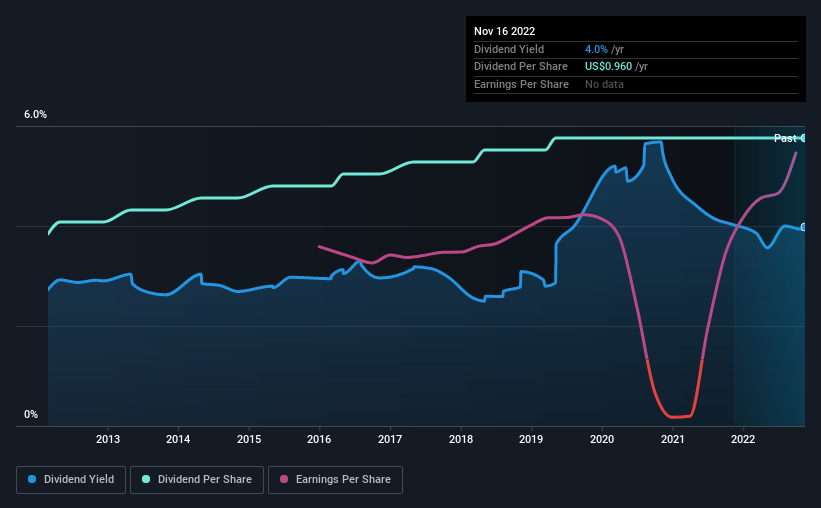Click the Nov 16 2022 tooltip date
821x508 pixels.
click(504, 31)
